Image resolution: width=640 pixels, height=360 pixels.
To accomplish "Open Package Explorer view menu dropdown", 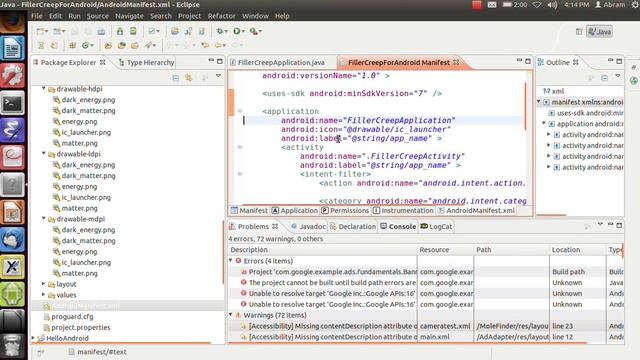I will pyautogui.click(x=218, y=76).
